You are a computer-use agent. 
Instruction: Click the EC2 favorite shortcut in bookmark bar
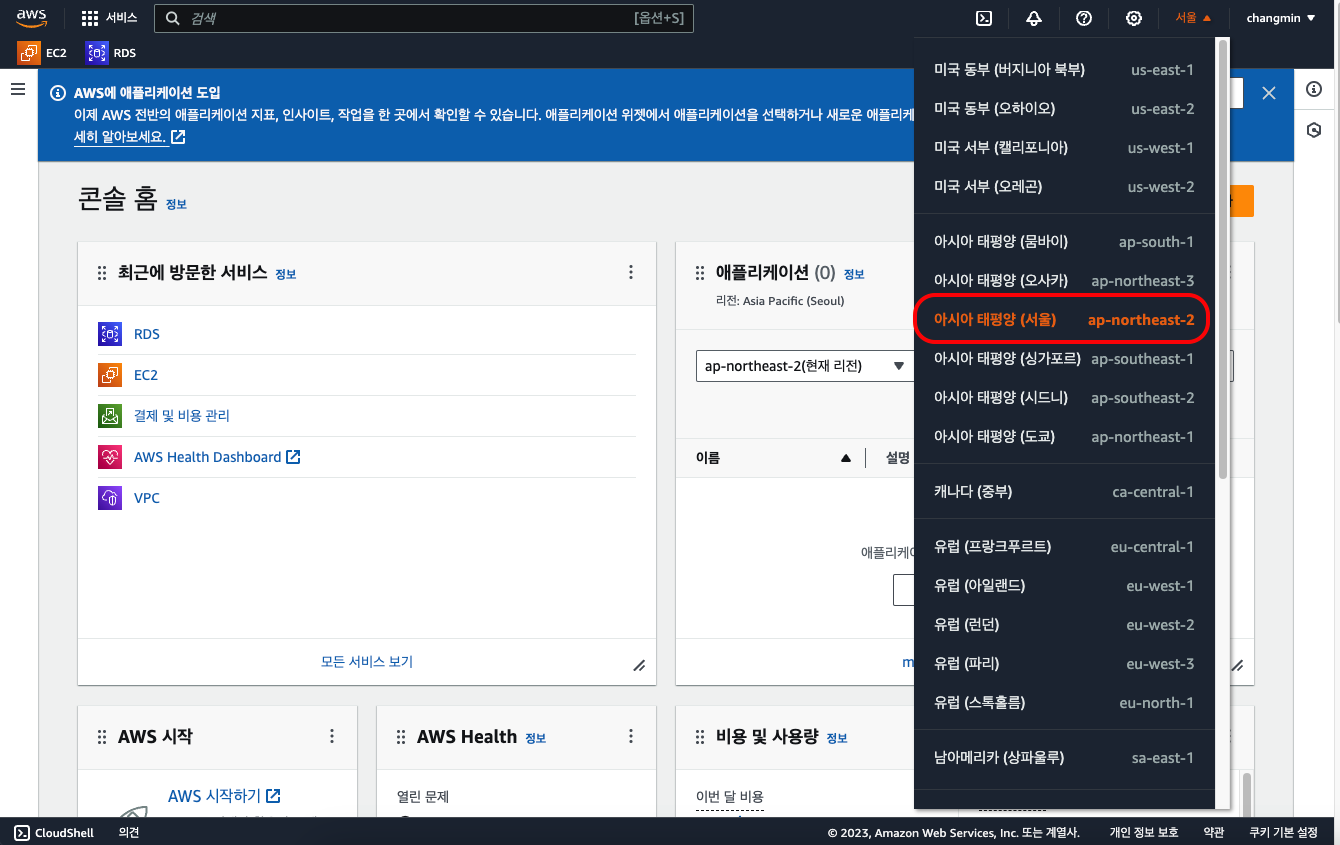click(42, 52)
